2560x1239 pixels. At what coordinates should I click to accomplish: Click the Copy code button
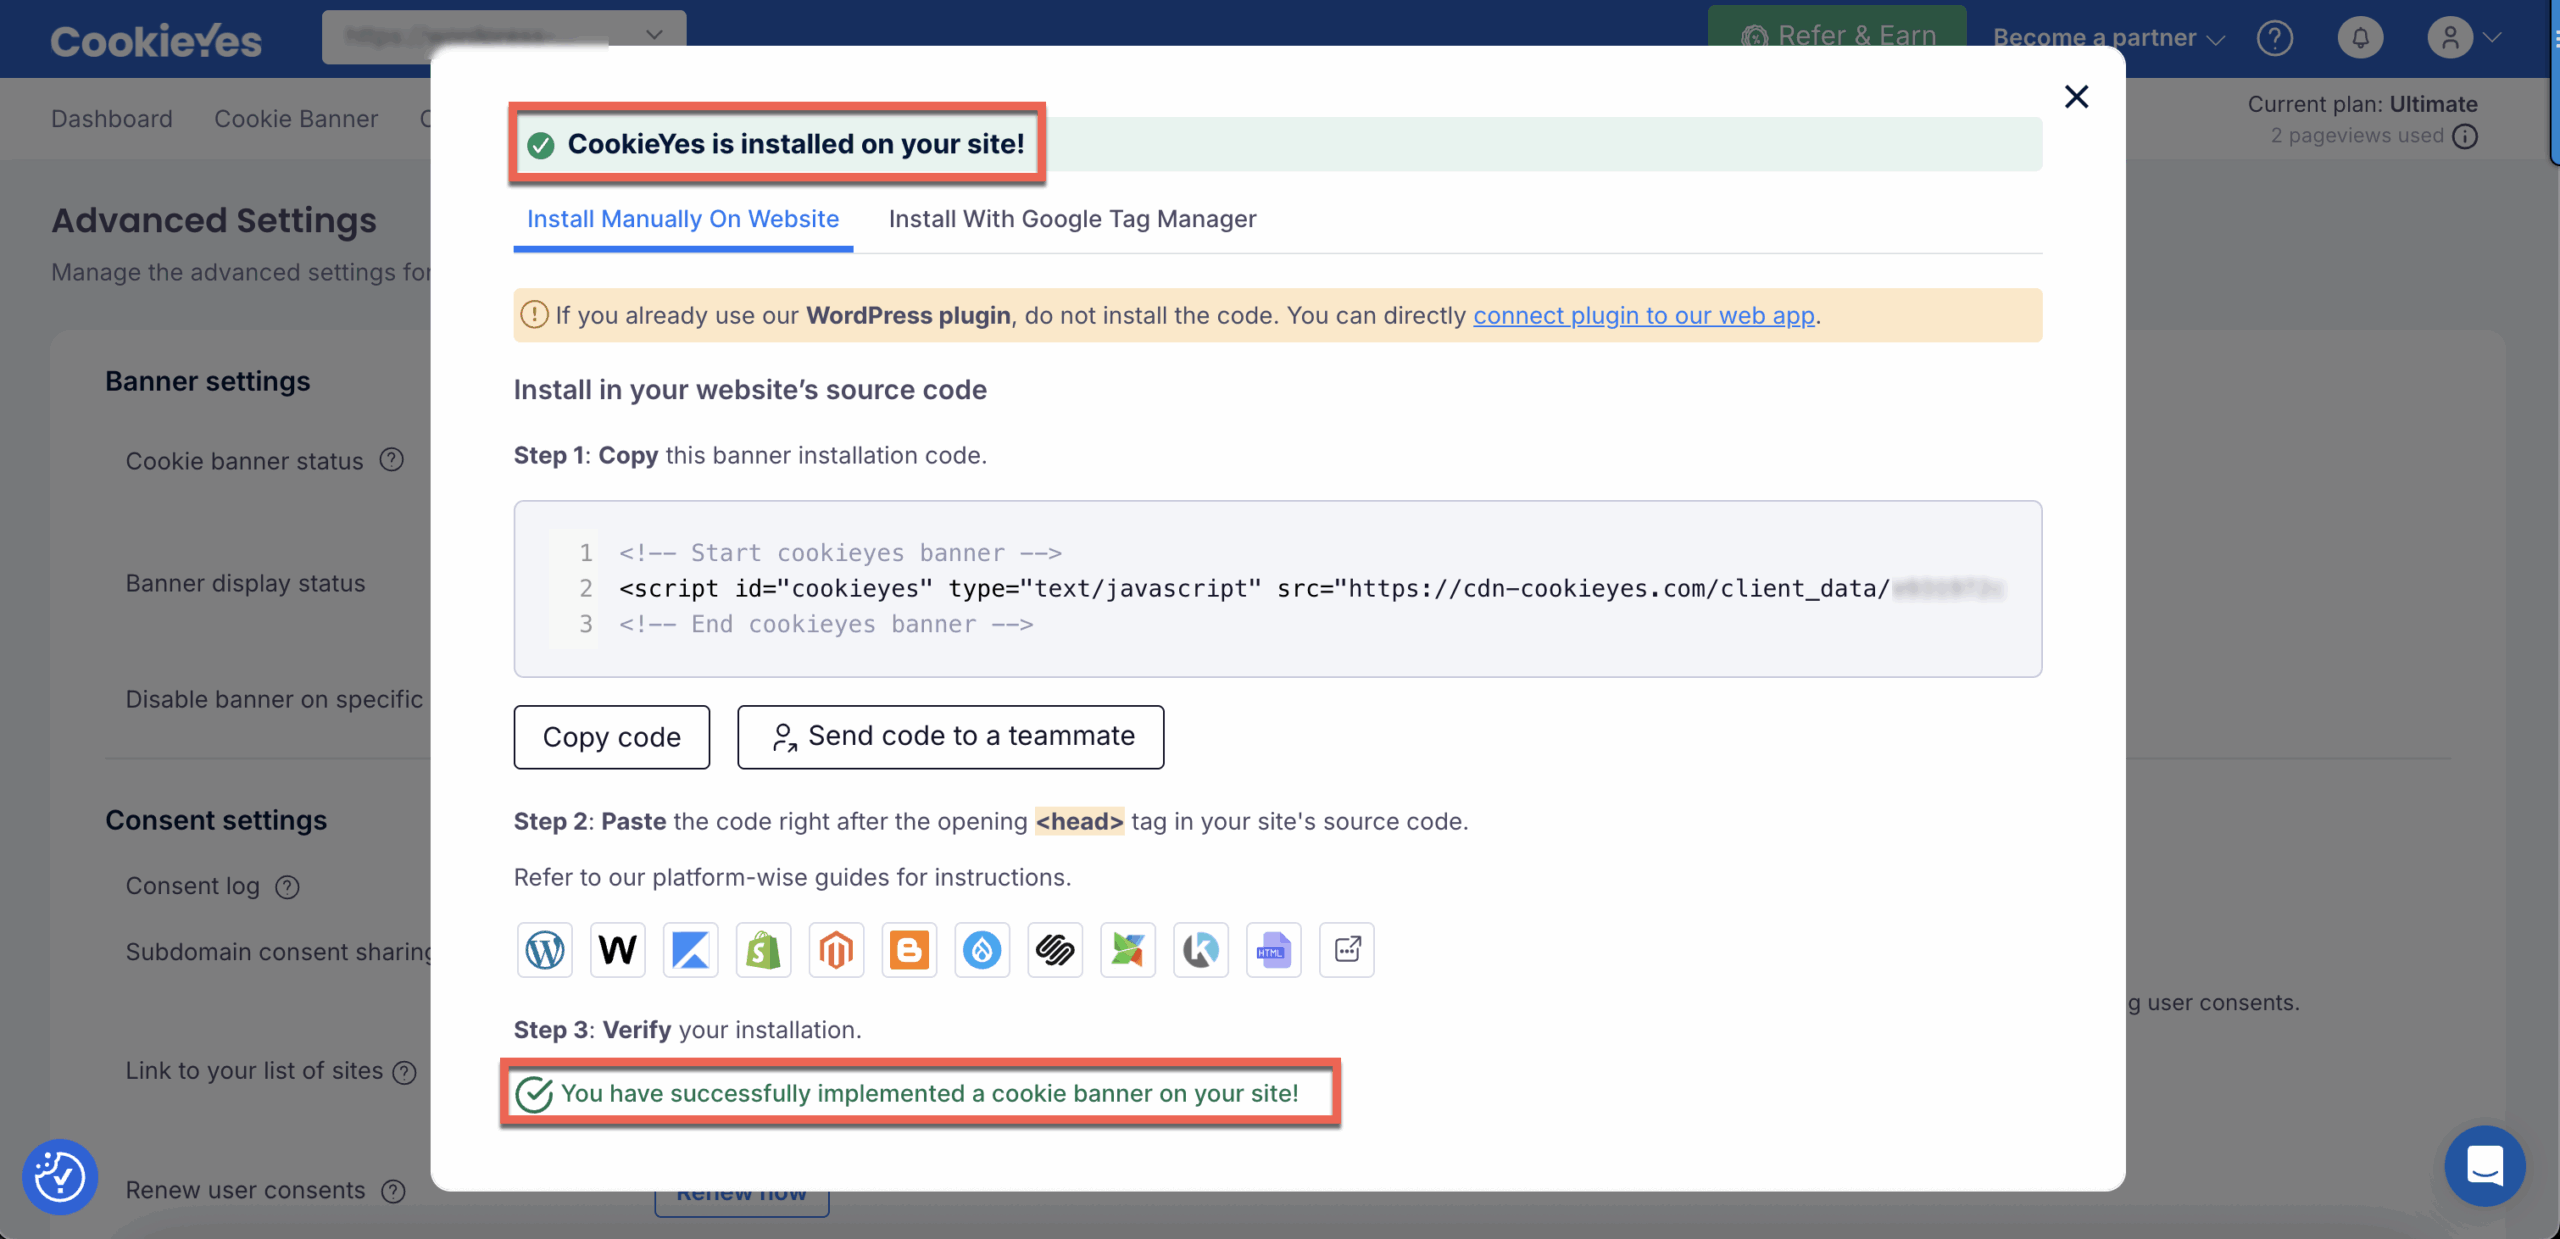(x=611, y=737)
